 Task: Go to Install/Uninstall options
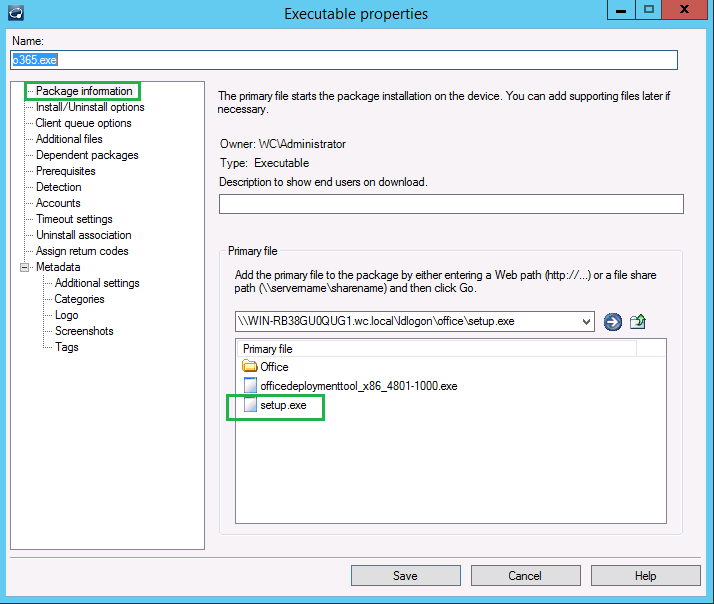click(90, 107)
